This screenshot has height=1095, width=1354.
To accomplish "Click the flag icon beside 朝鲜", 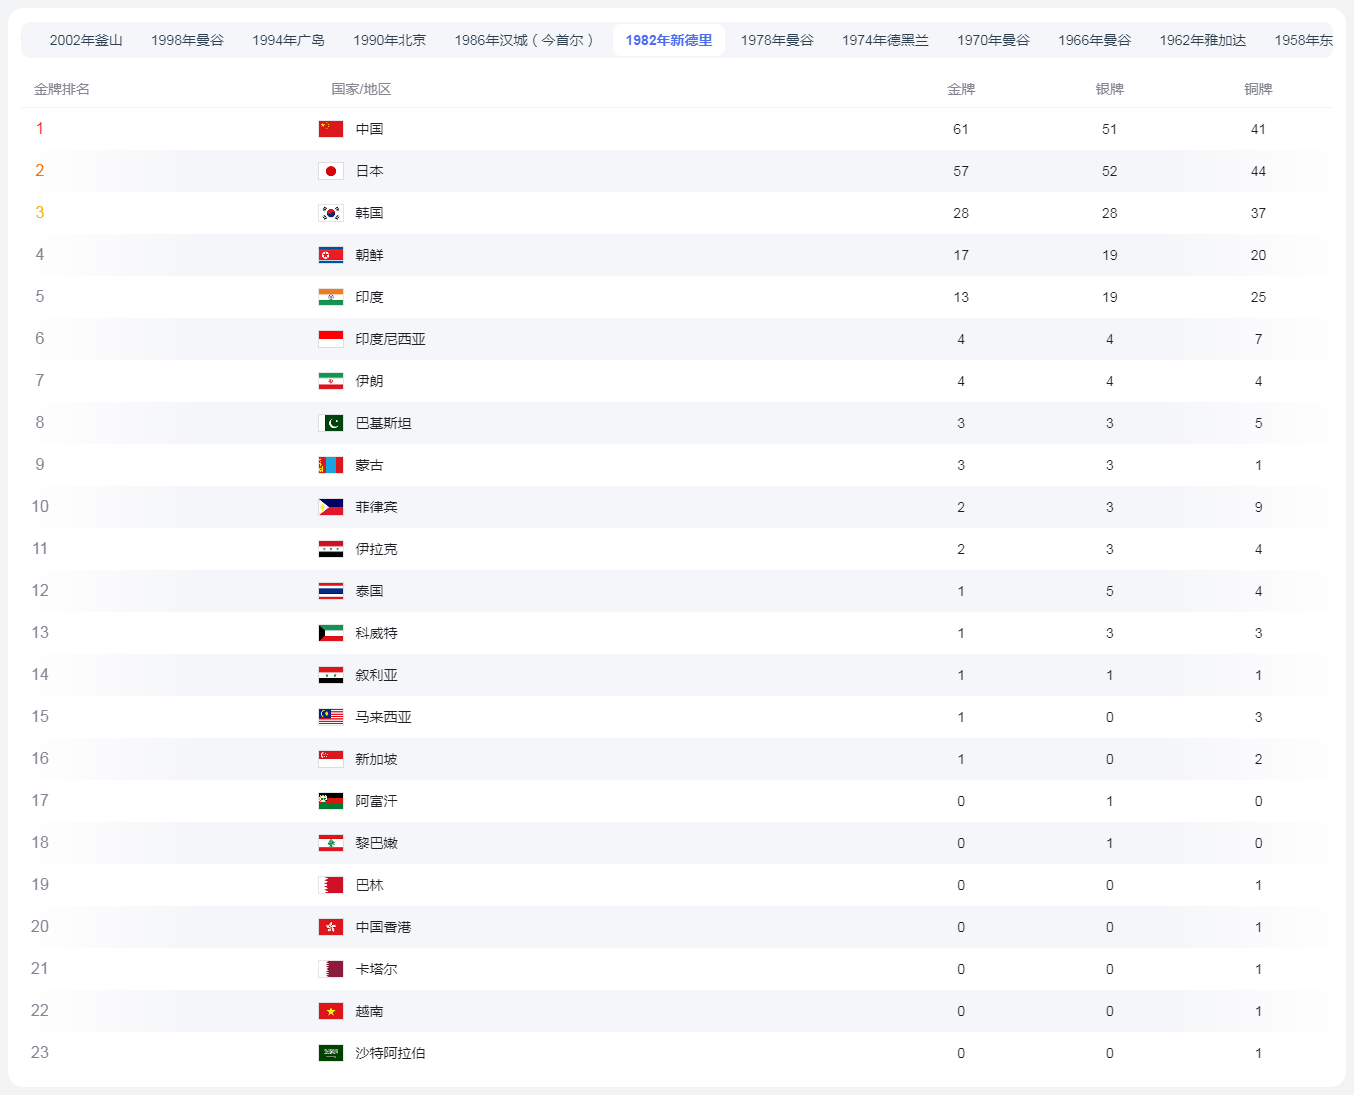I will coord(331,255).
